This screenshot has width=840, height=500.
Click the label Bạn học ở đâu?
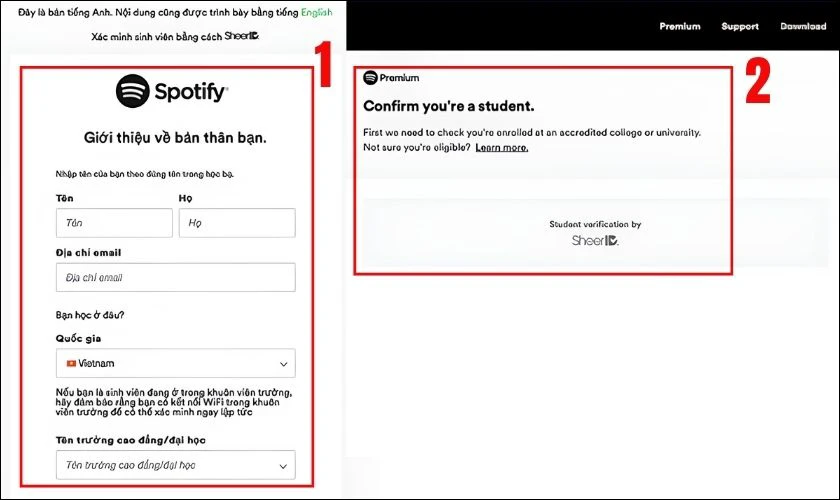tap(89, 315)
